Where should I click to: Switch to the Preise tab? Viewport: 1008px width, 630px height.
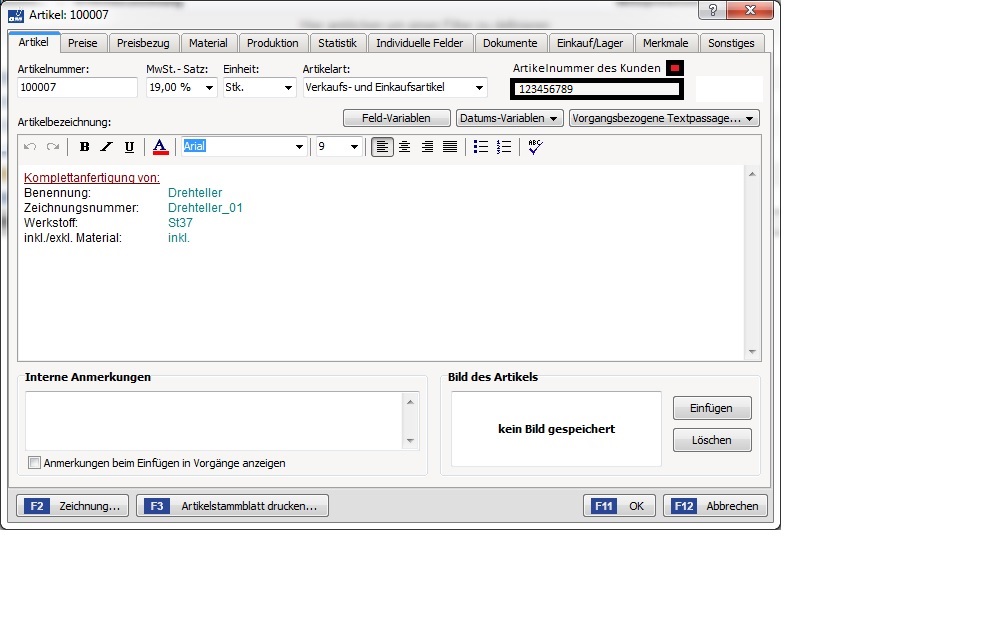83,43
